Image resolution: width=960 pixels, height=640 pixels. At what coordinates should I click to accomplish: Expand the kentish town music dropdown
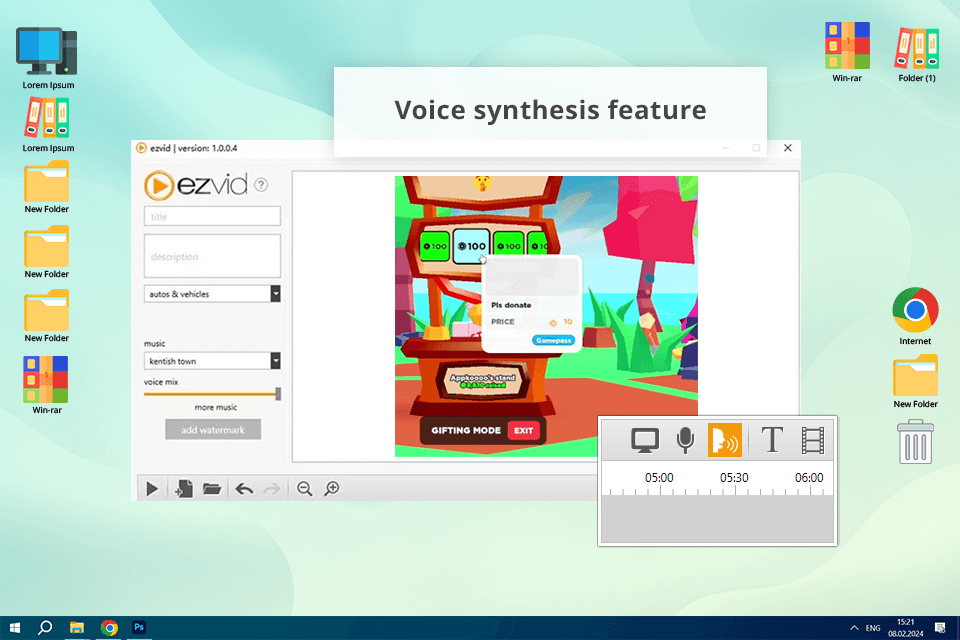coord(276,361)
